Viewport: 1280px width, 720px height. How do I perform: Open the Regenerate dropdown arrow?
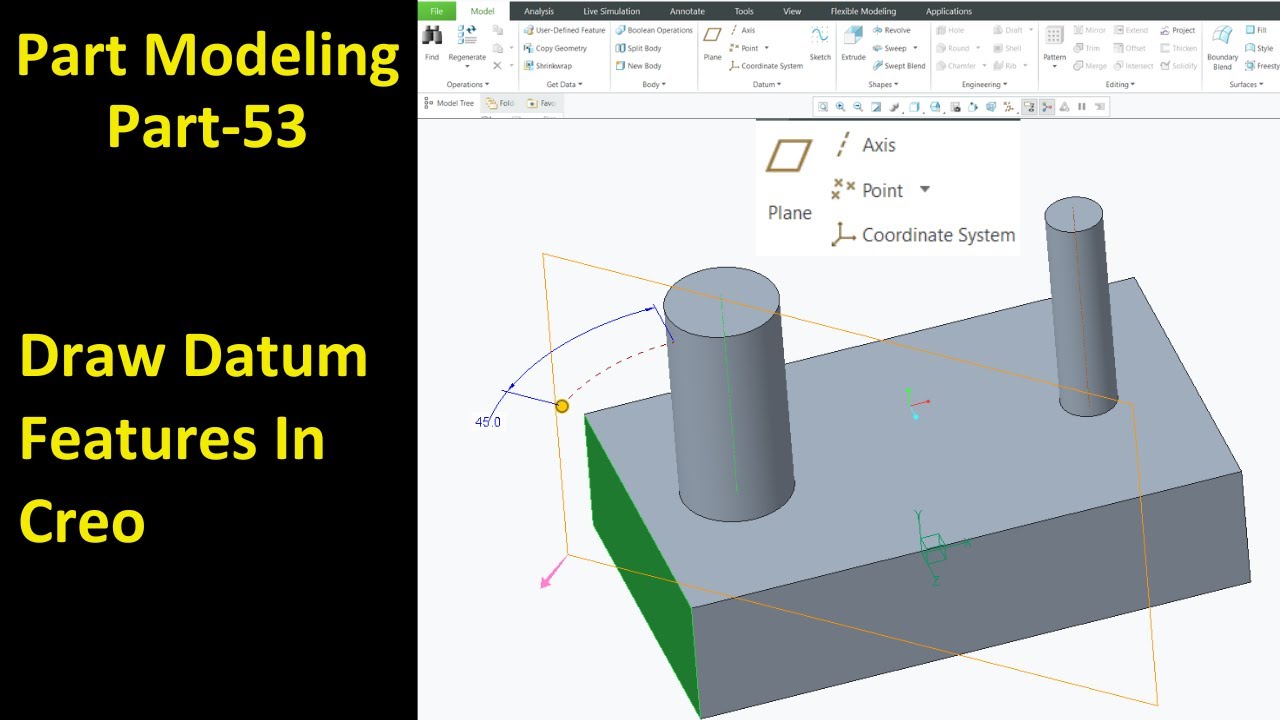(x=467, y=66)
